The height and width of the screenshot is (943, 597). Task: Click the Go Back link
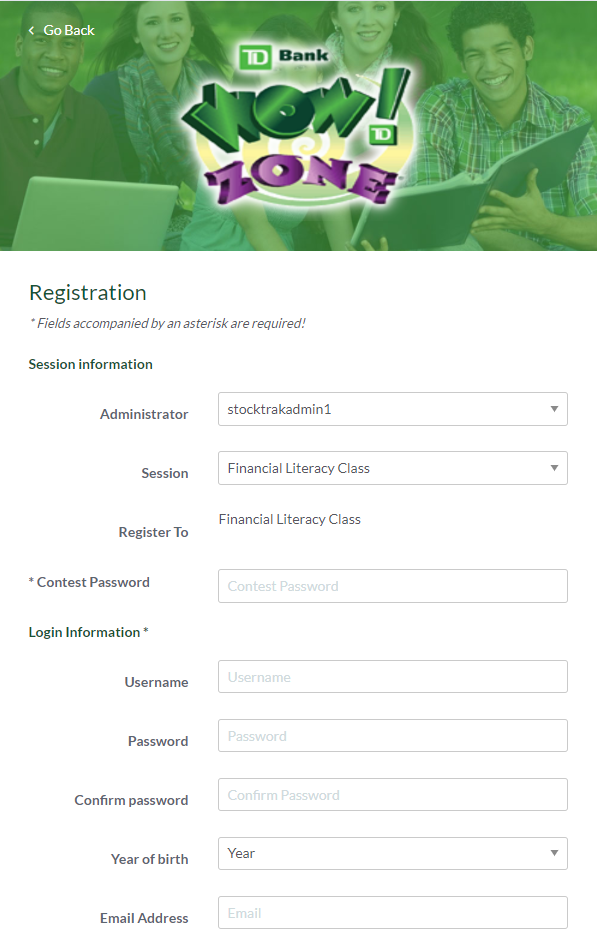pos(61,30)
